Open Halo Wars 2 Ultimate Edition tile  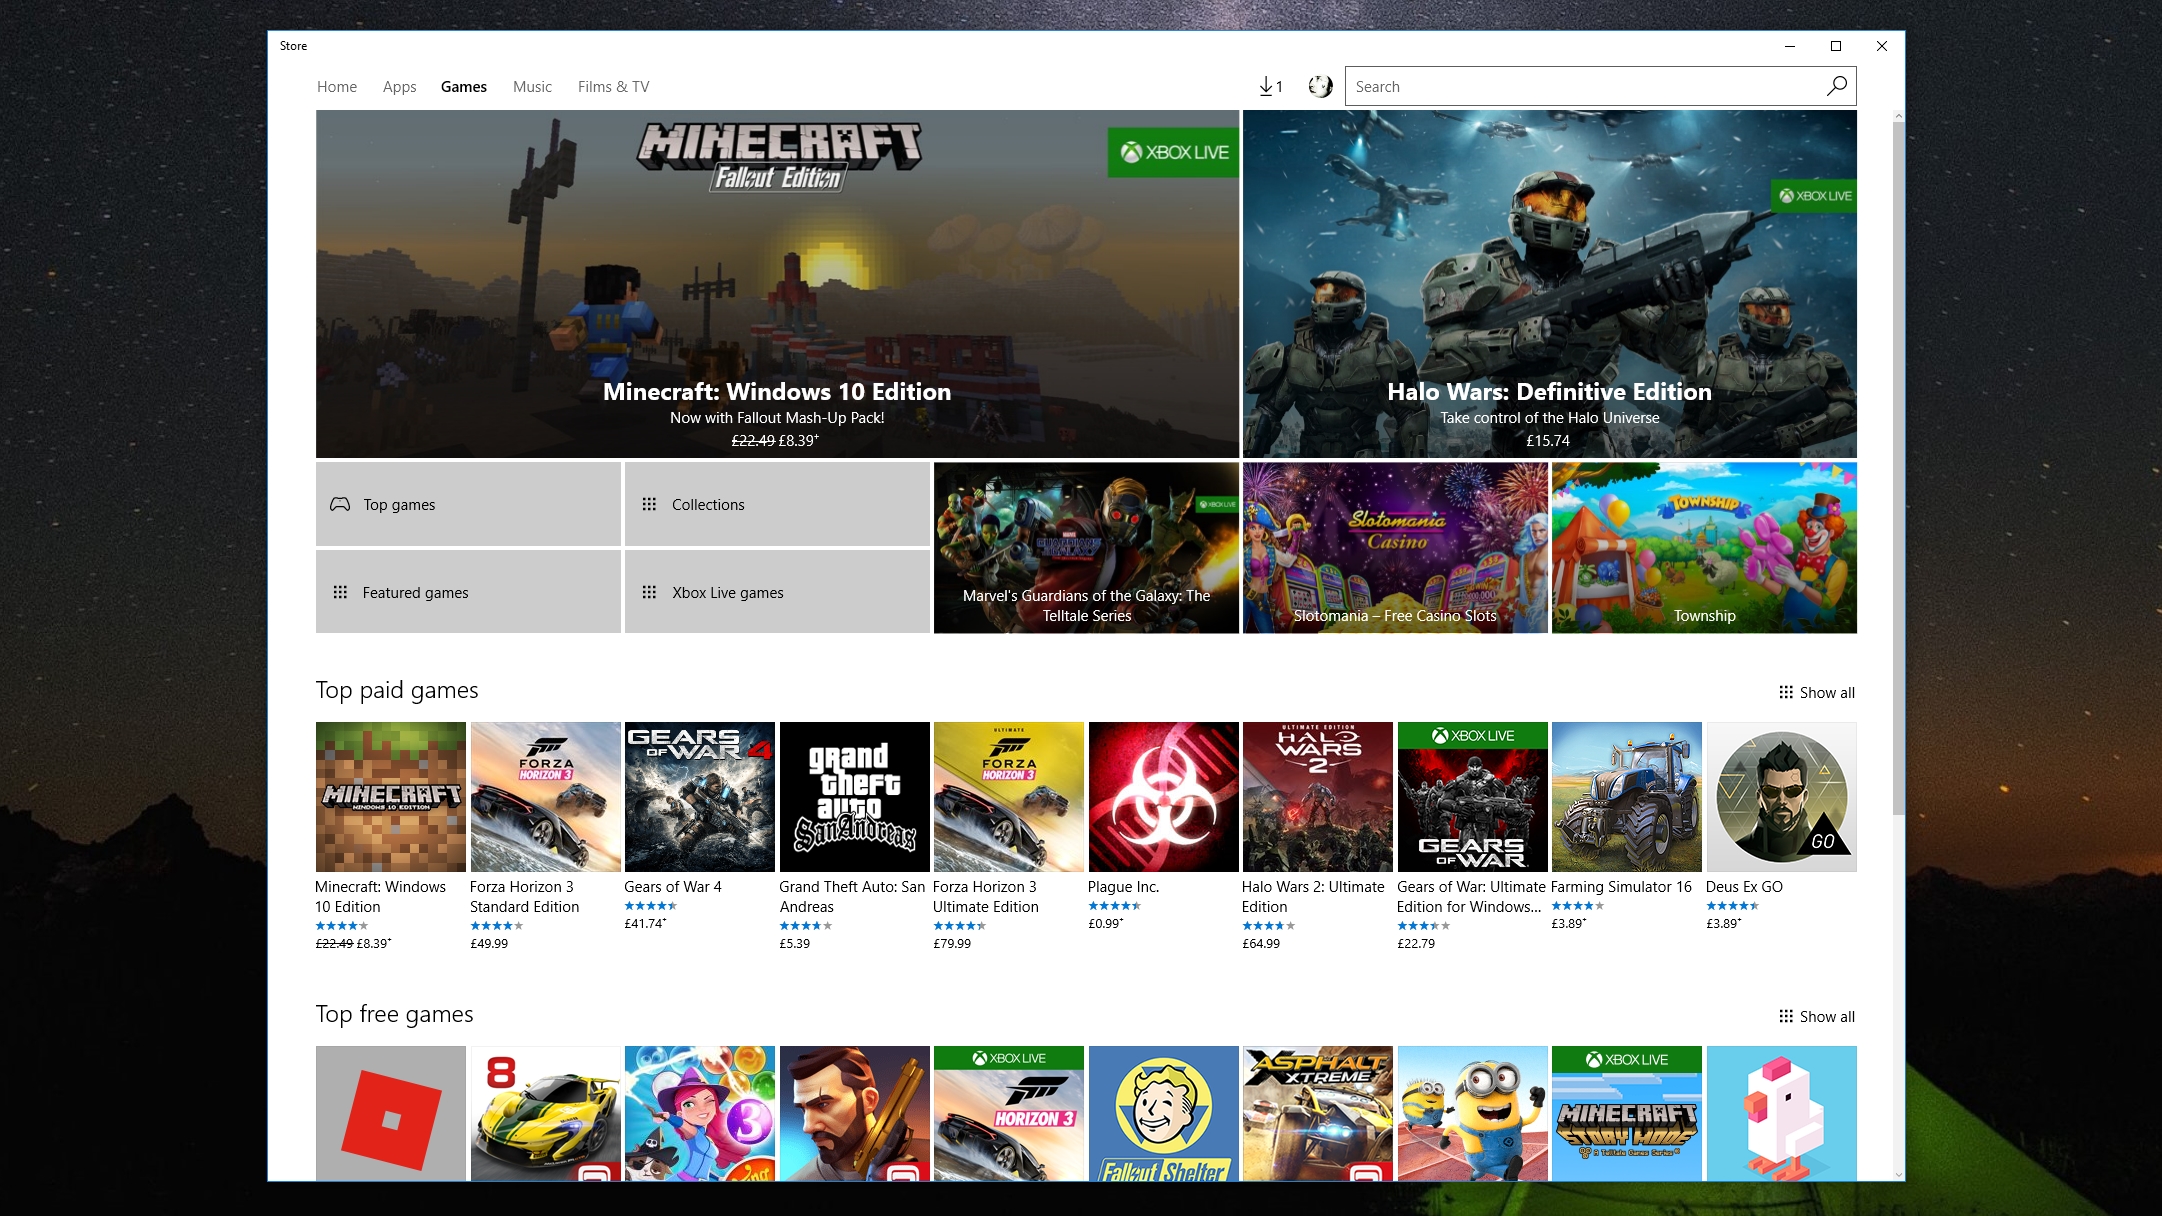(1318, 797)
